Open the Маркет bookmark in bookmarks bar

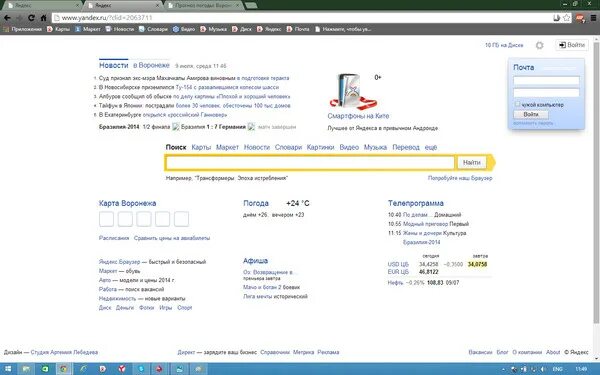coord(88,29)
